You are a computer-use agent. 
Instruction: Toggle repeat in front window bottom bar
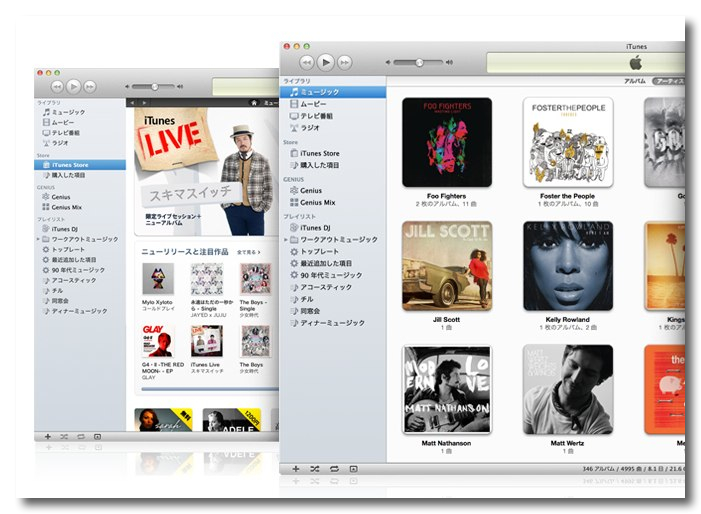334,469
